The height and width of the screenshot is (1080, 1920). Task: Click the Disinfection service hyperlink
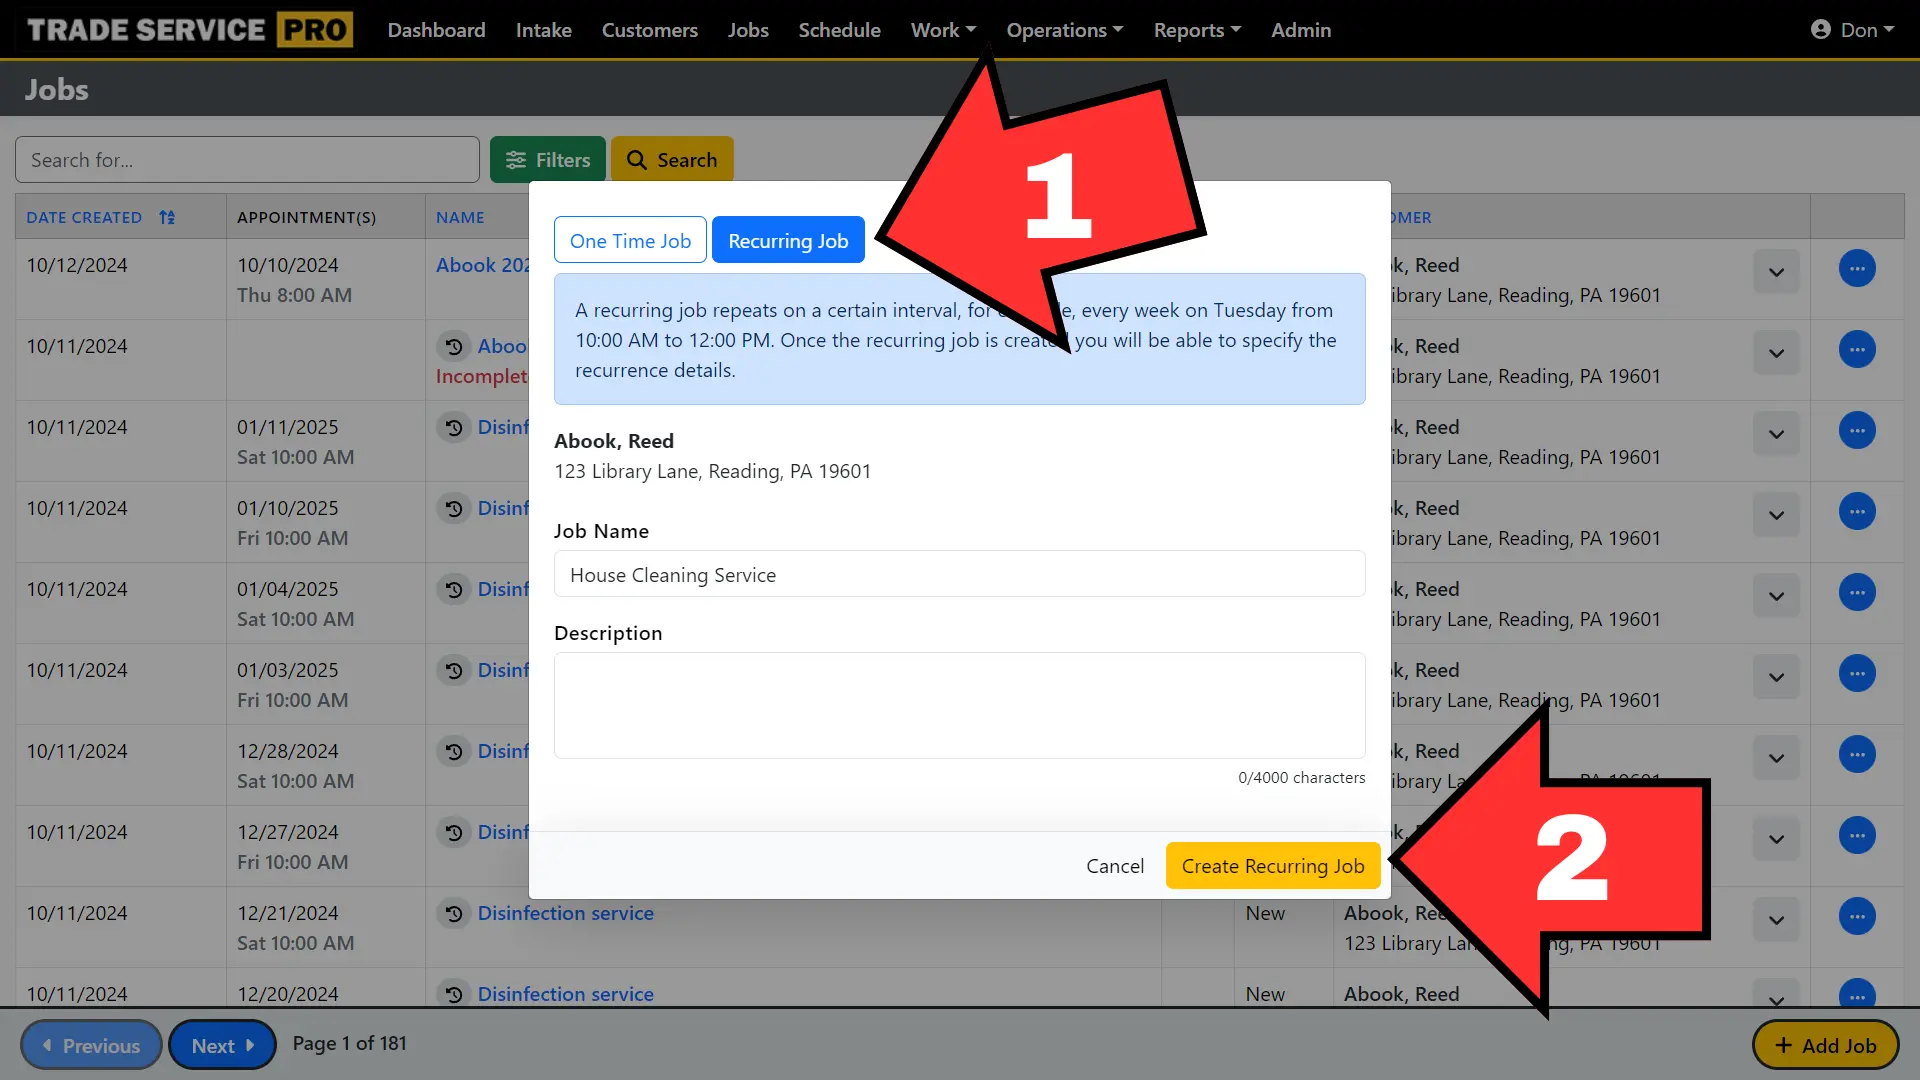pos(566,913)
